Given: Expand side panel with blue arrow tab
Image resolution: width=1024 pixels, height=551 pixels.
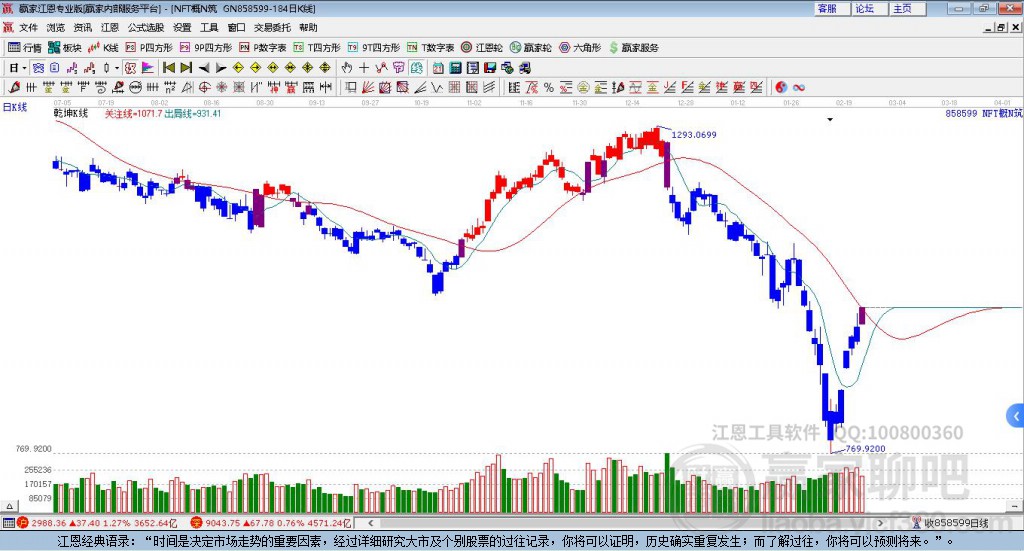Looking at the screenshot, I should [1016, 416].
